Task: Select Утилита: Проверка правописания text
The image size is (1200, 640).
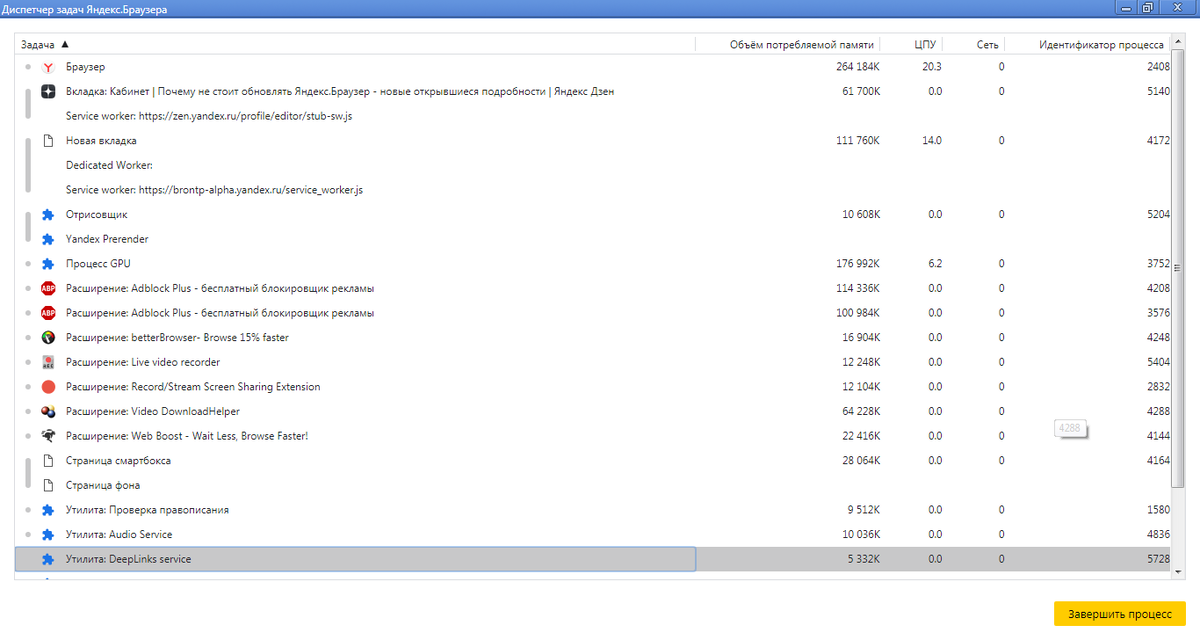Action: [147, 510]
